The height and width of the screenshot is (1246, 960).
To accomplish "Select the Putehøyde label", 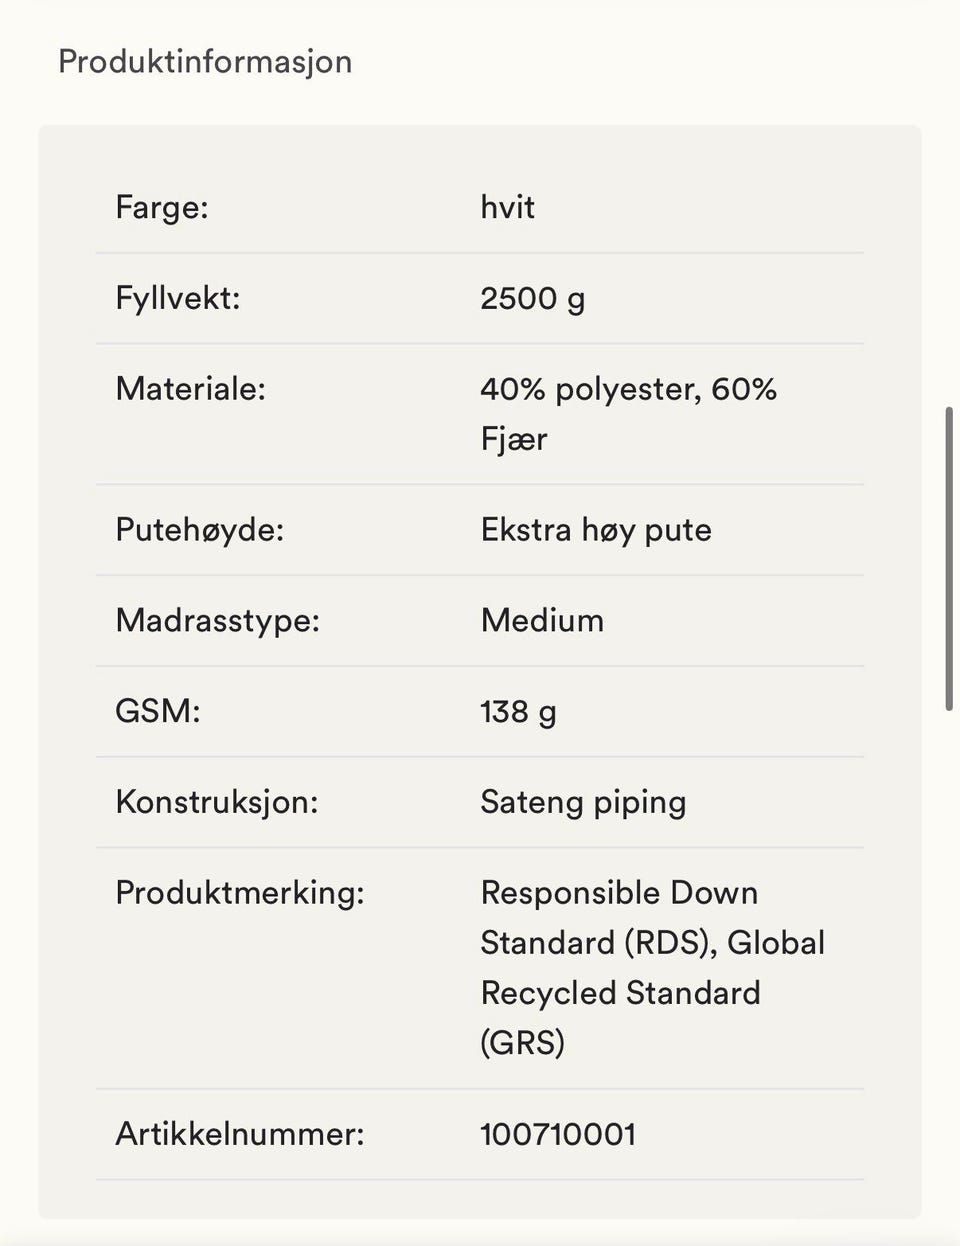I will pyautogui.click(x=200, y=530).
